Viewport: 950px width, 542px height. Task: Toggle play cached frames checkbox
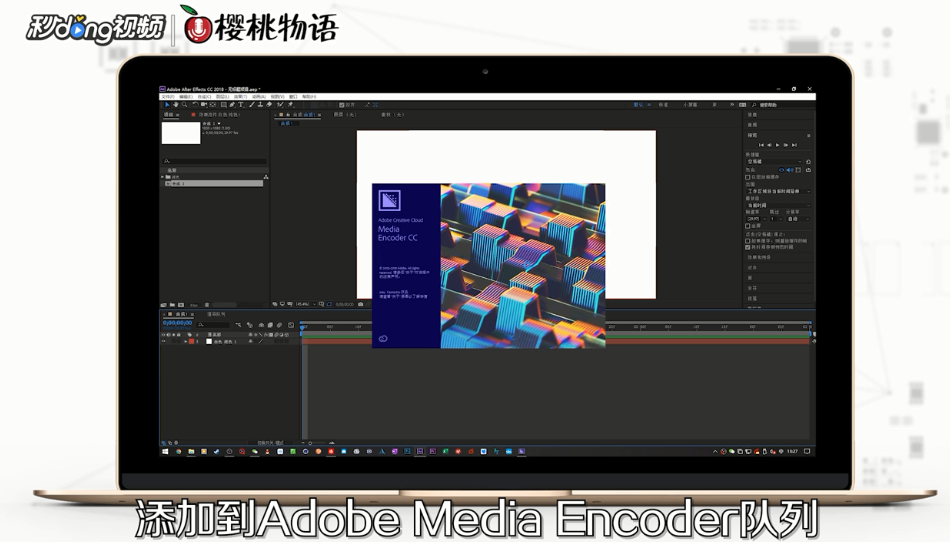click(748, 241)
